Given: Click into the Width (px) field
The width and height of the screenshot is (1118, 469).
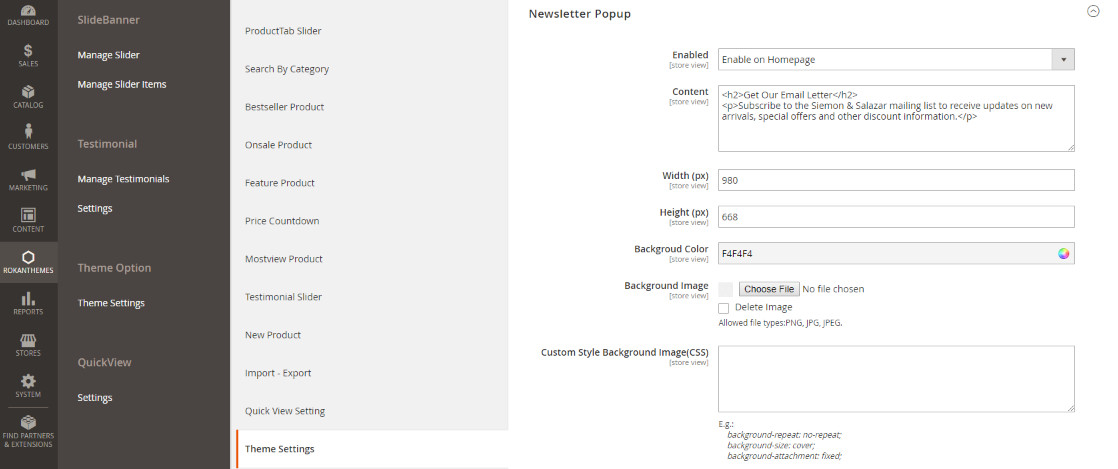Looking at the screenshot, I should click(896, 180).
